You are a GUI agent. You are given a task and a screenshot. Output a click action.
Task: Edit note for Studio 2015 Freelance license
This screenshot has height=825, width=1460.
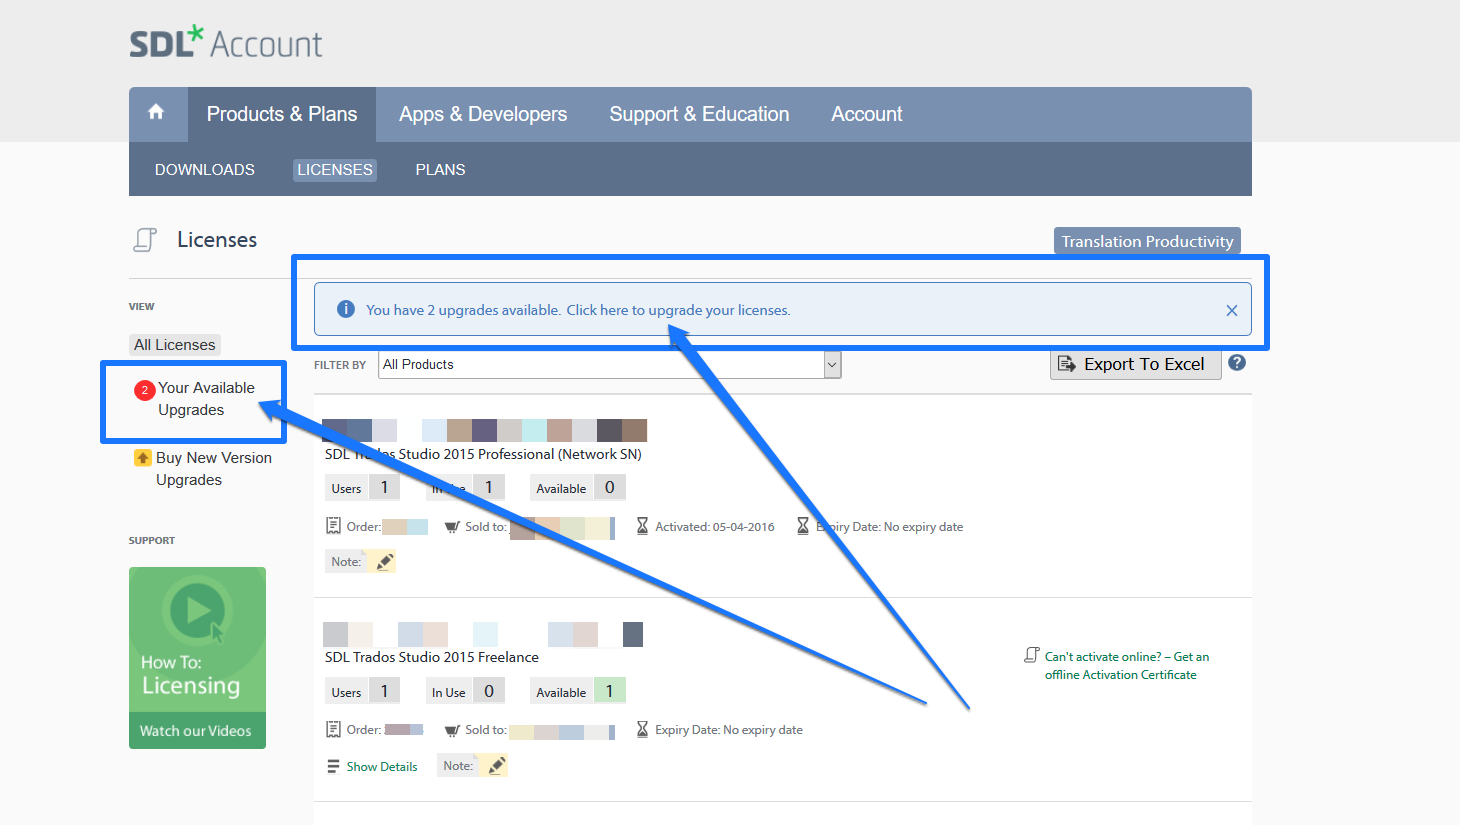click(x=496, y=766)
